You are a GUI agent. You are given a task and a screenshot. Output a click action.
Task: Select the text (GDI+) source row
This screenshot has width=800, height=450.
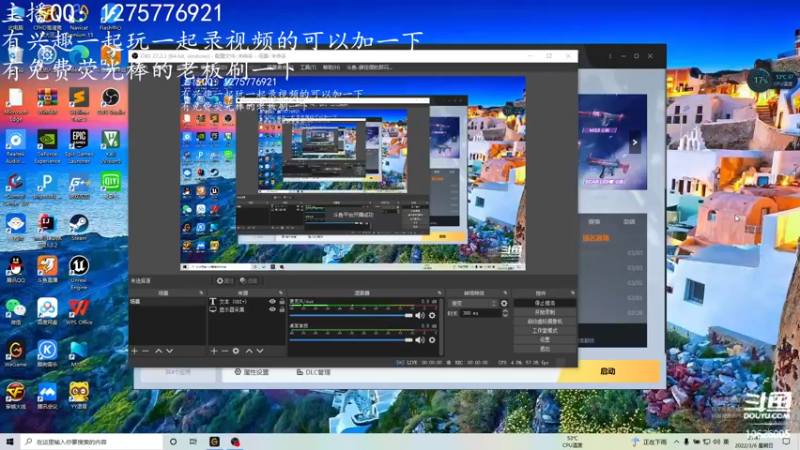pyautogui.click(x=246, y=302)
